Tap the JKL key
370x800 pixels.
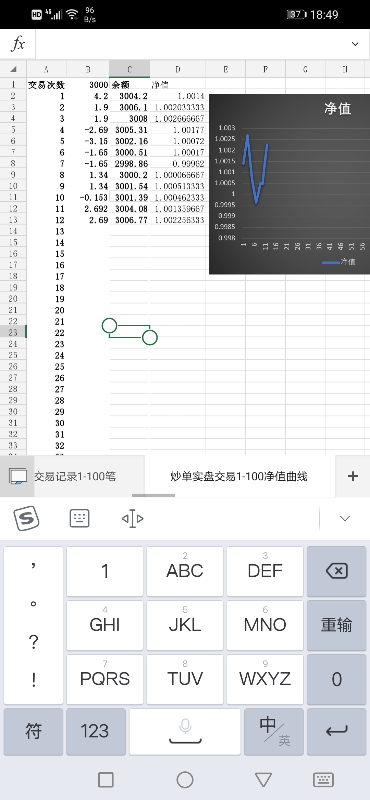click(185, 625)
